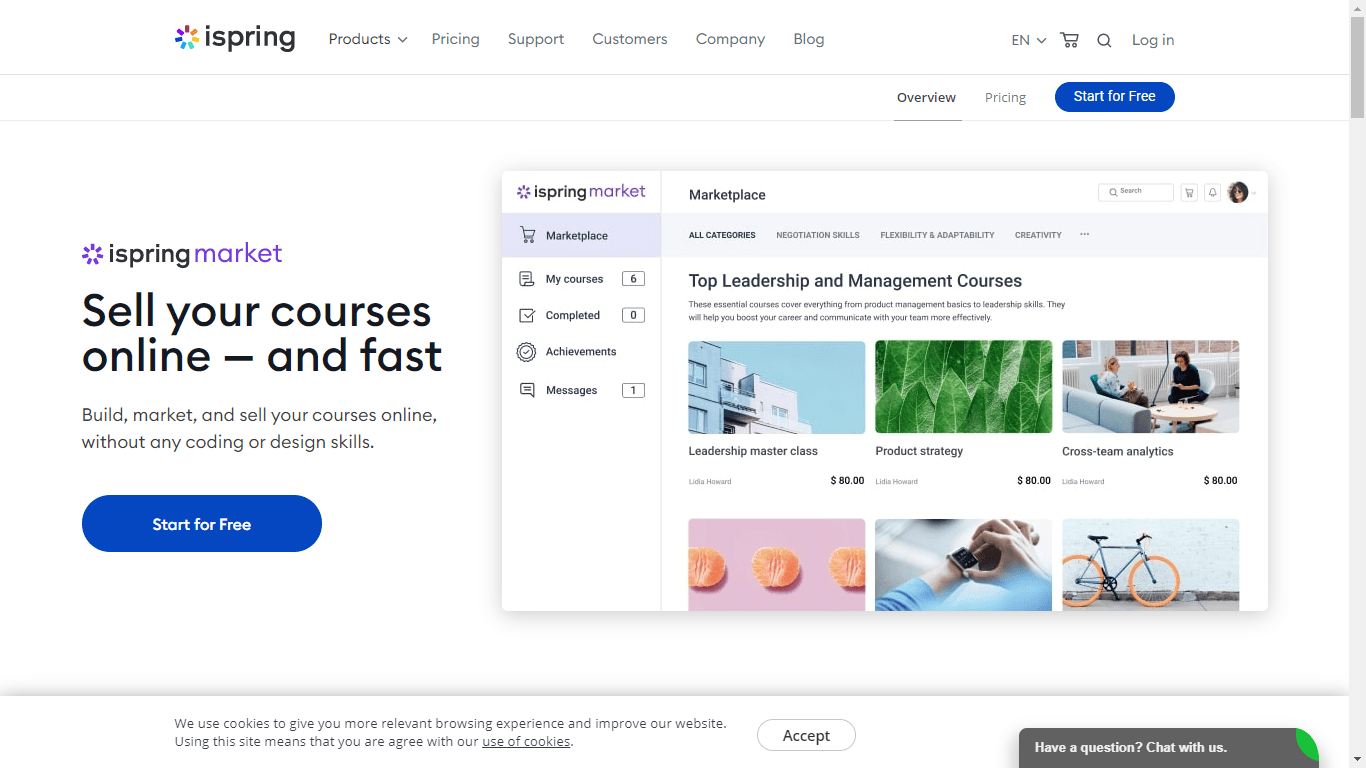Click the small Start for Free button in the top bar
The height and width of the screenshot is (768, 1366).
pyautogui.click(x=1115, y=97)
